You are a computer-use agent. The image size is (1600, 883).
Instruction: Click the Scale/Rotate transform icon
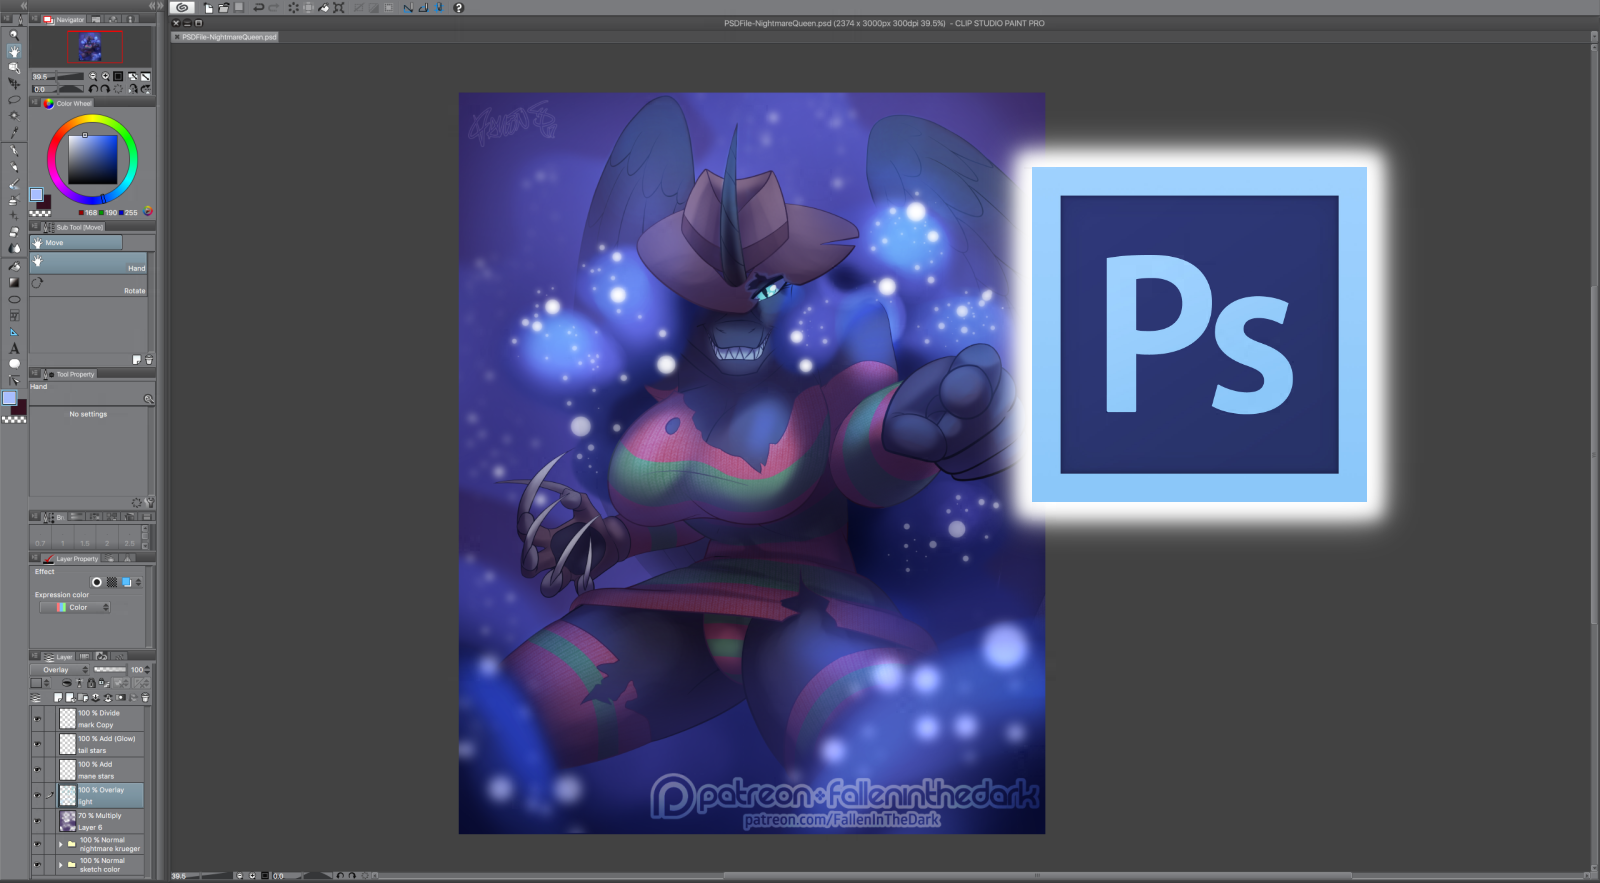[339, 7]
